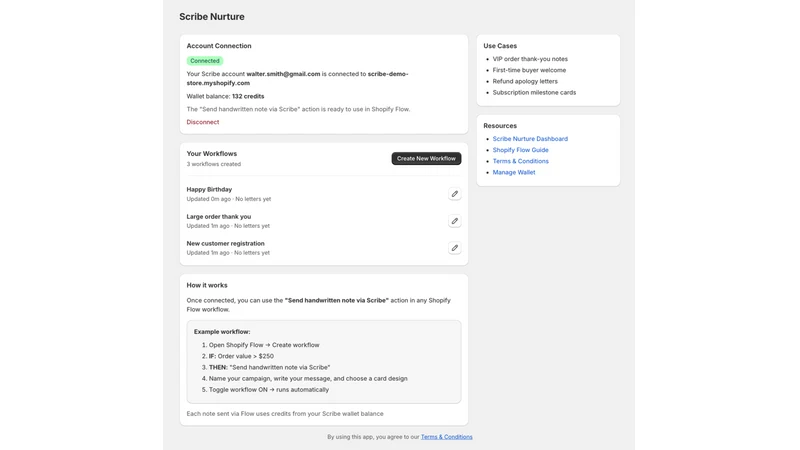Click Refund apology letters item
This screenshot has height=450, width=800.
[x=525, y=82]
